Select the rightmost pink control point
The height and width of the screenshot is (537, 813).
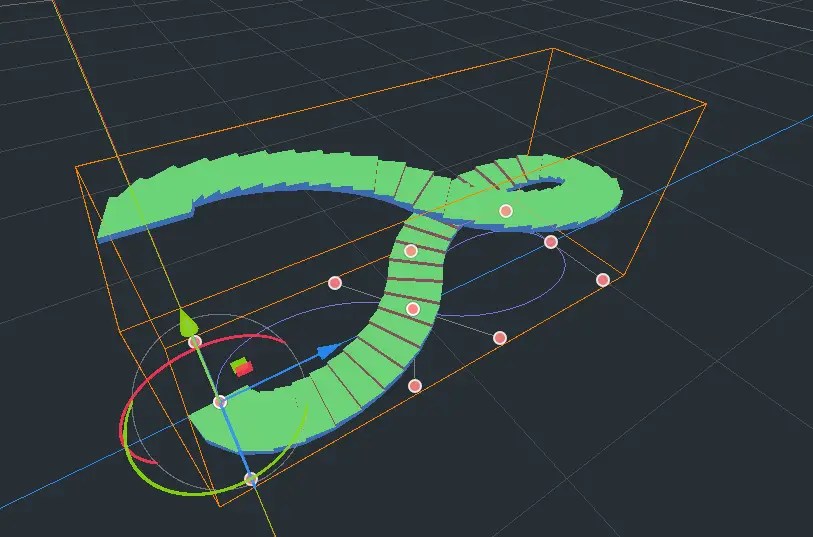[603, 280]
